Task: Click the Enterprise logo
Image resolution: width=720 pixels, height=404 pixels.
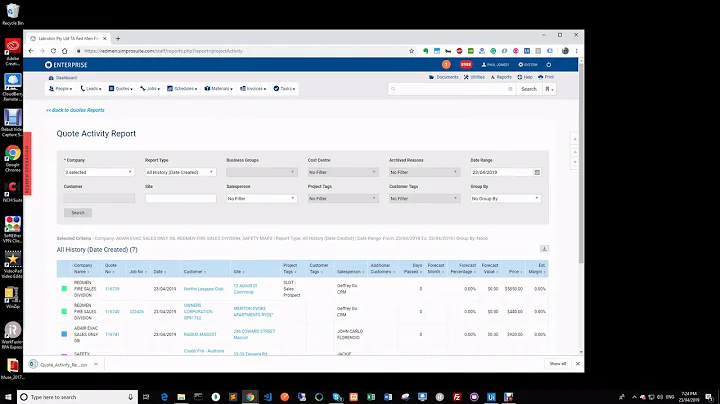Action: point(66,65)
